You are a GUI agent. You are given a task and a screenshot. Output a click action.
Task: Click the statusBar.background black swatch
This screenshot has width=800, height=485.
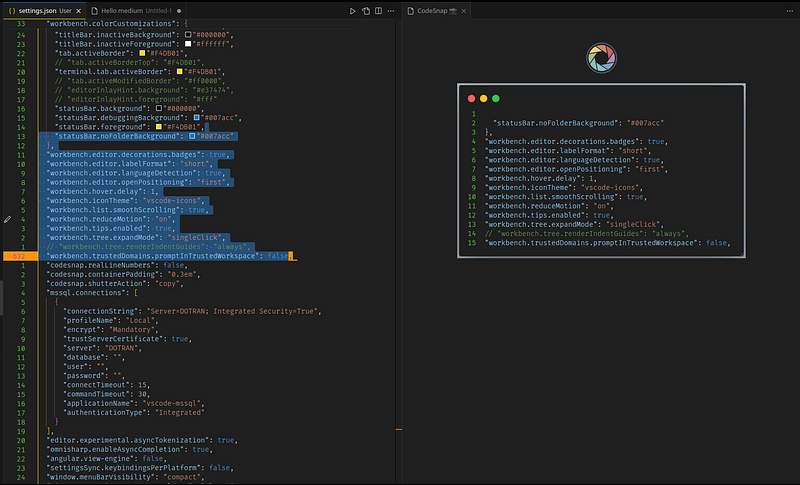pos(159,108)
